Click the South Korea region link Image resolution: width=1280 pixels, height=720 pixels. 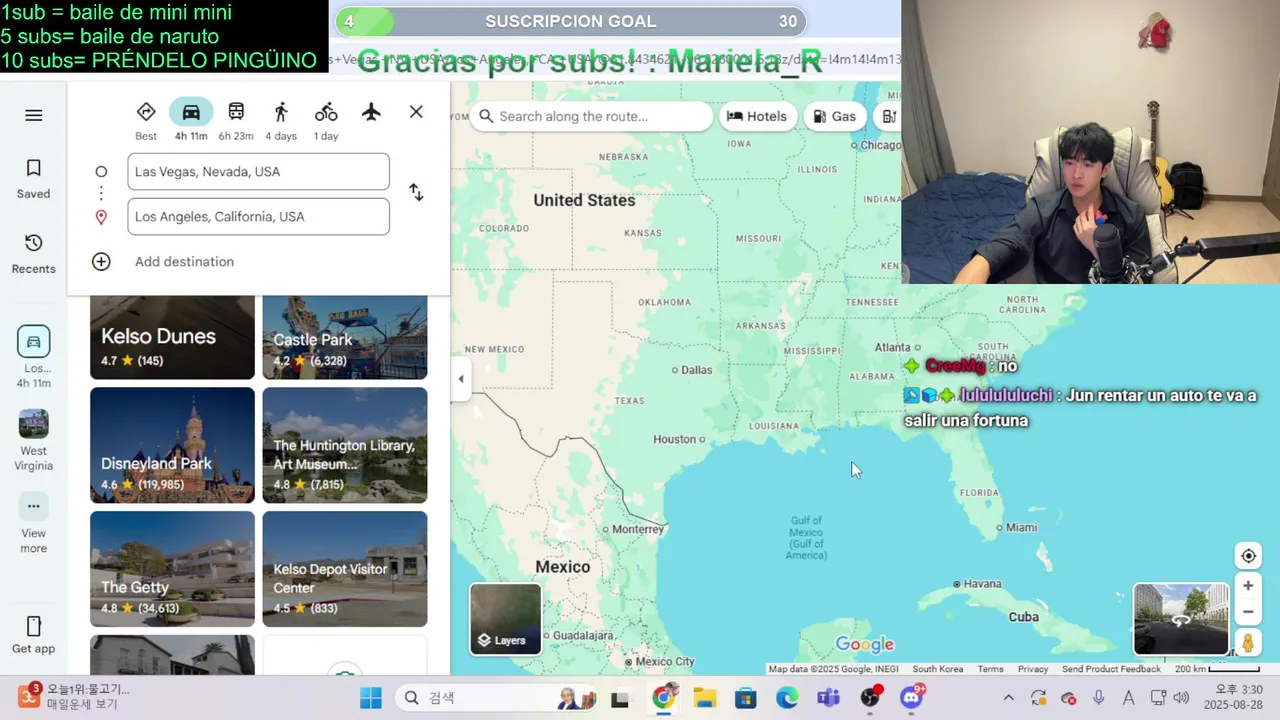938,669
